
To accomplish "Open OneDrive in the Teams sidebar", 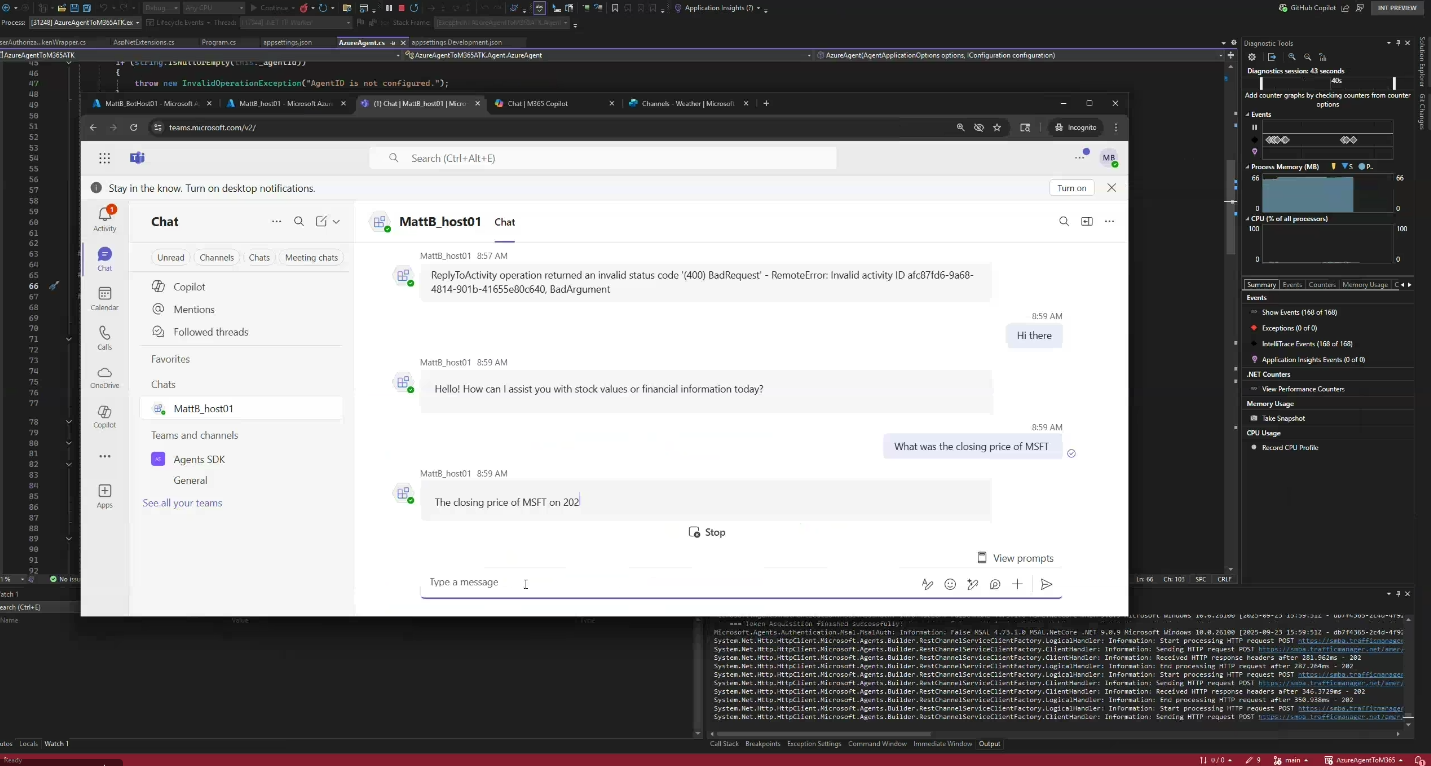I will point(105,377).
